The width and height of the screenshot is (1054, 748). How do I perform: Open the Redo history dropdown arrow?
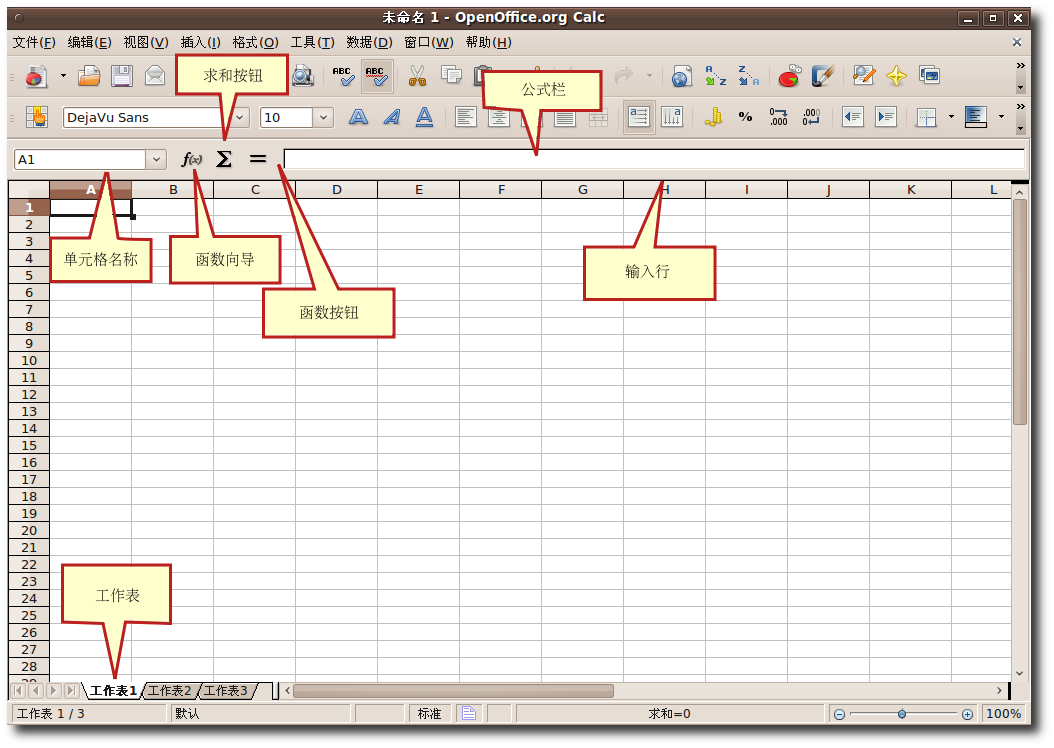(x=649, y=76)
